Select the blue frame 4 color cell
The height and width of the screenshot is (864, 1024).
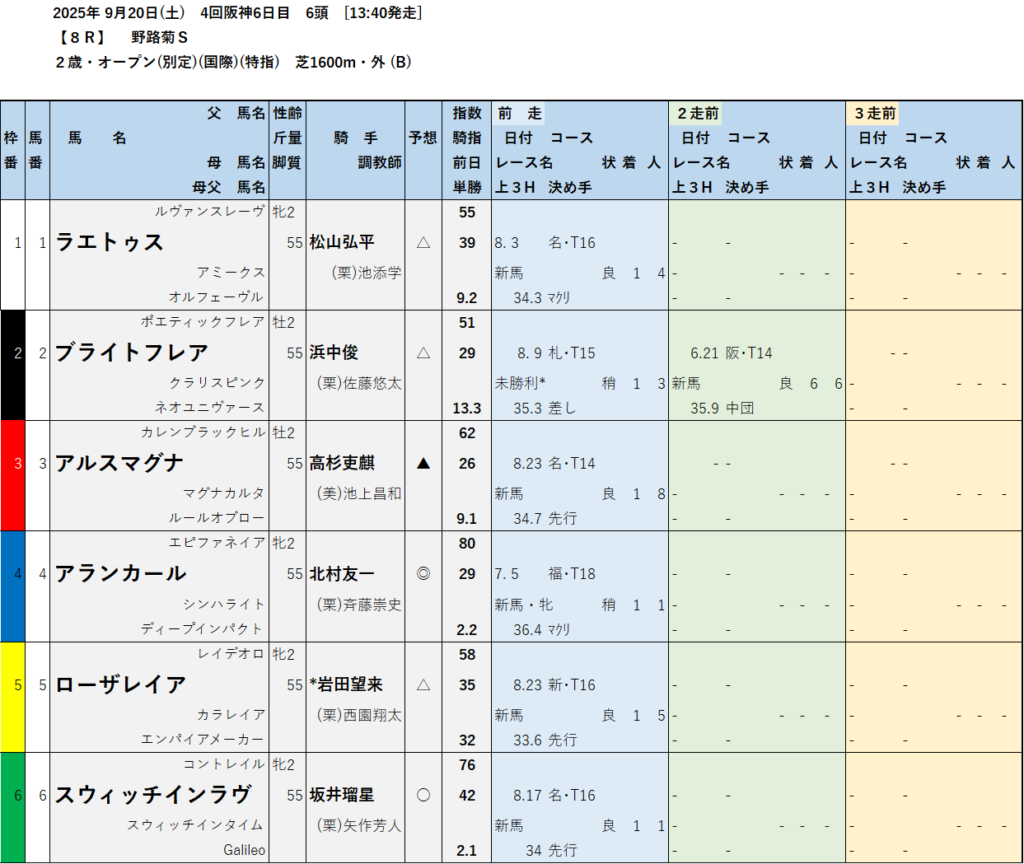point(12,586)
